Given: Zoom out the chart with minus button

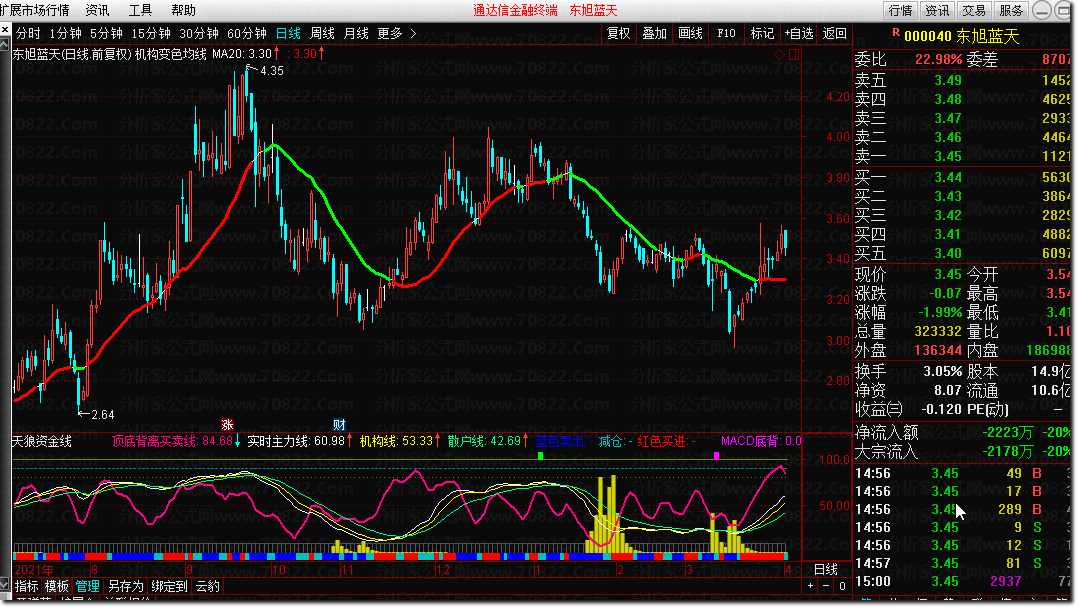Looking at the screenshot, I should coord(826,586).
